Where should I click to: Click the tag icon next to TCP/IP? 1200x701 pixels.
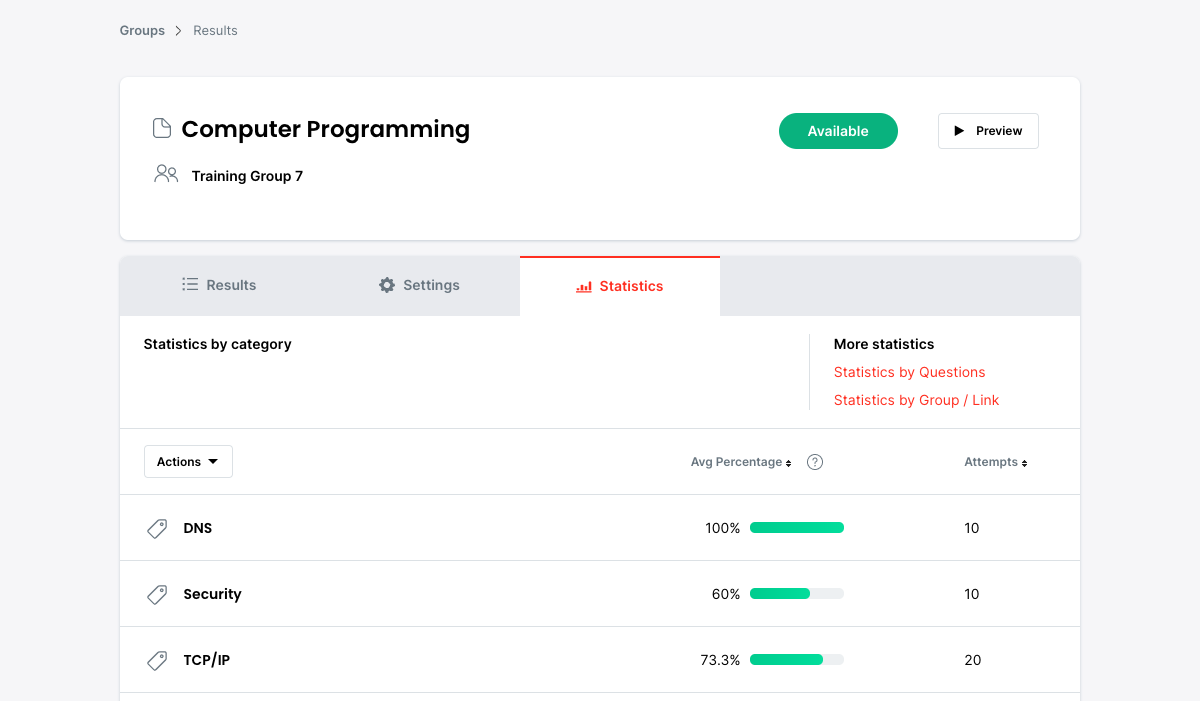point(157,661)
